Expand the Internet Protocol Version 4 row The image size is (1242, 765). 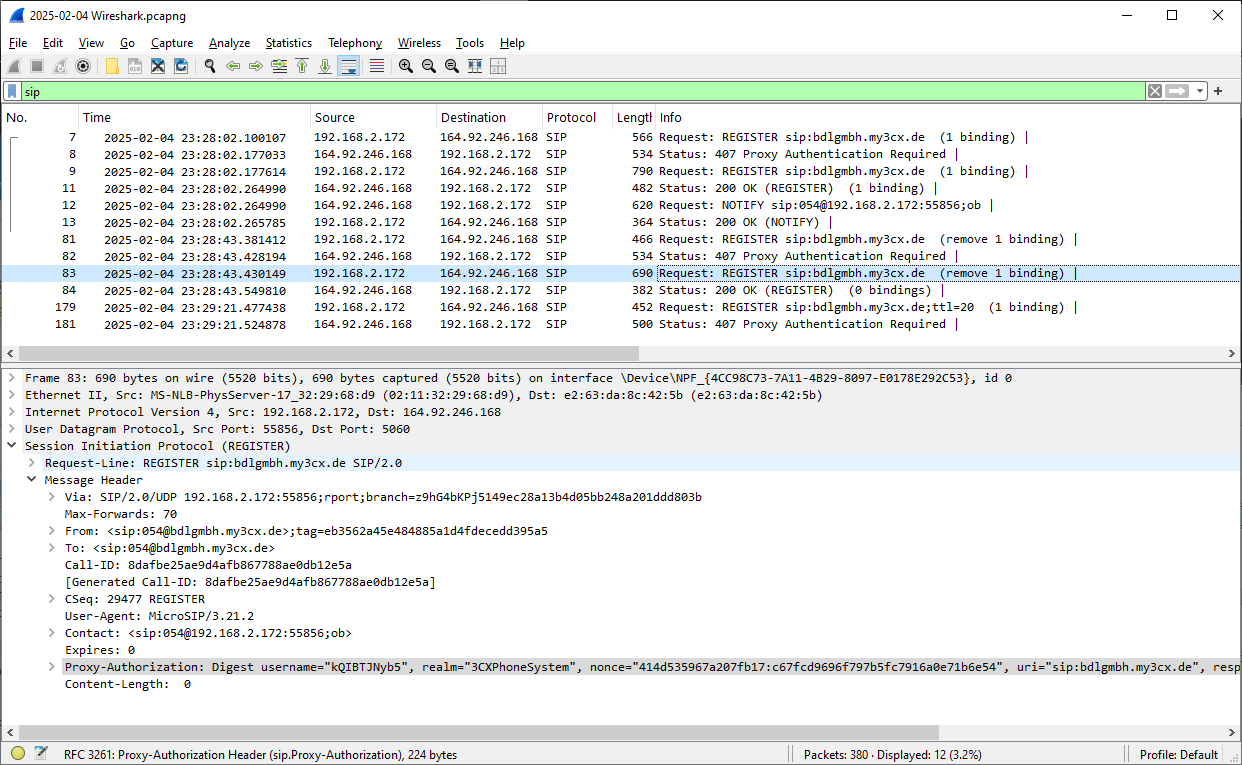coord(12,412)
